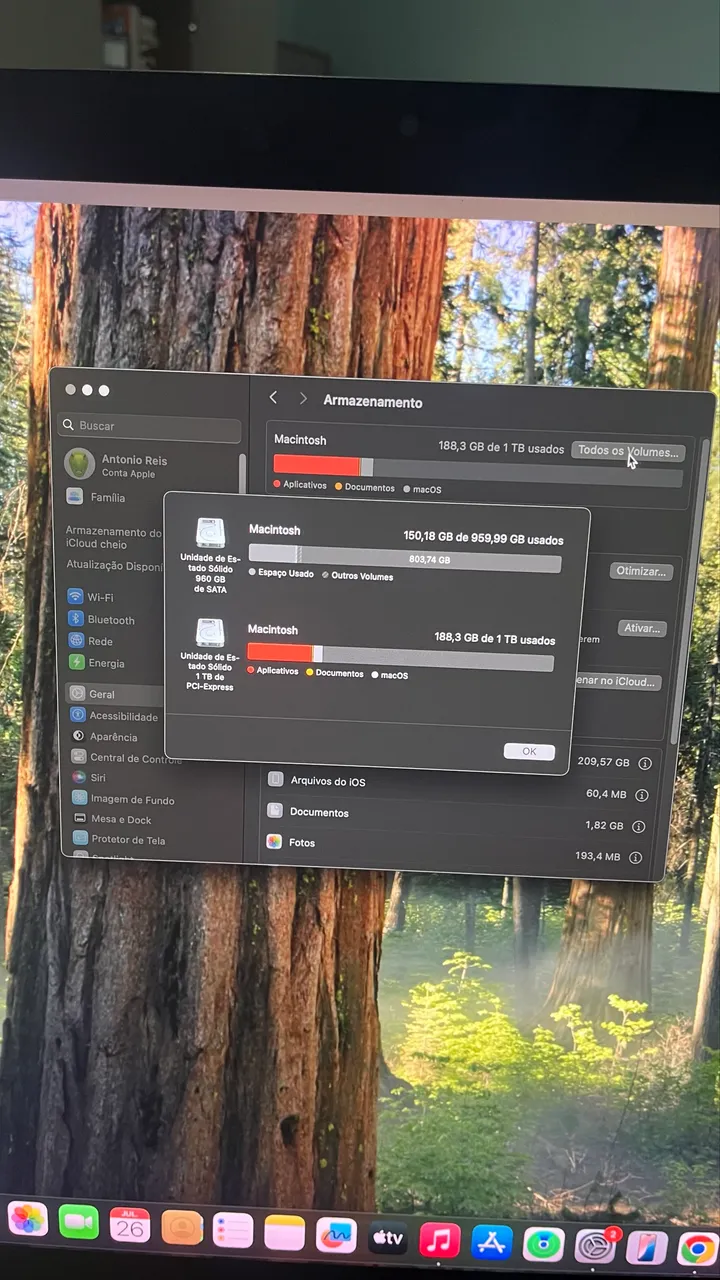The width and height of the screenshot is (720, 1280).
Task: Open Protetor de Tela settings
Action: (118, 840)
